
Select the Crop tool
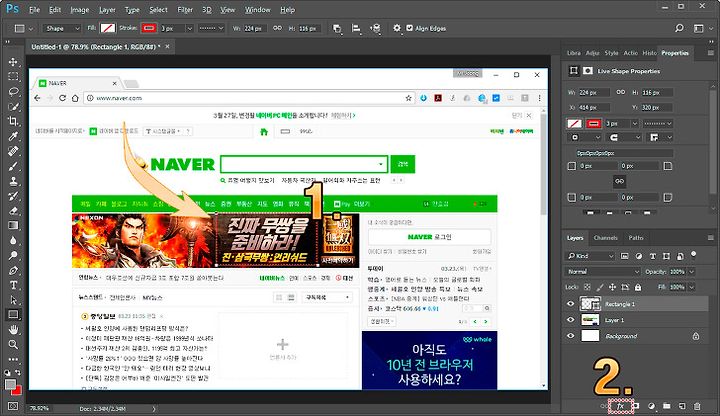[13, 121]
